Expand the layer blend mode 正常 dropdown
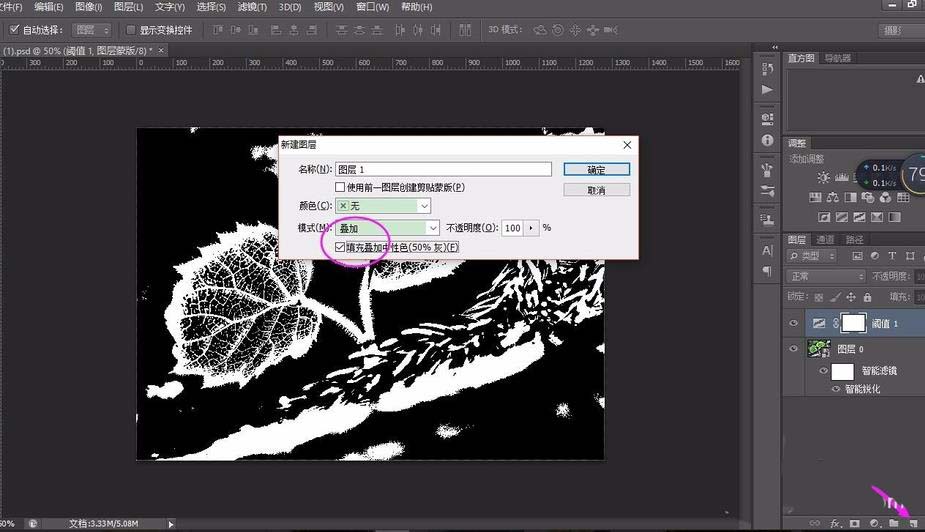This screenshot has height=532, width=925. pos(826,276)
